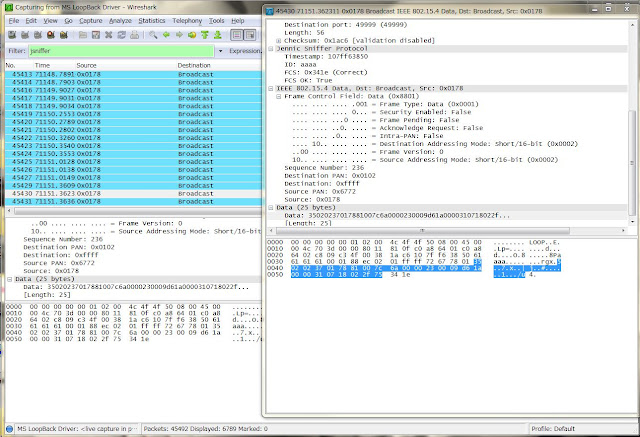Sort packet list by No. column
The width and height of the screenshot is (640, 437).
(x=11, y=65)
